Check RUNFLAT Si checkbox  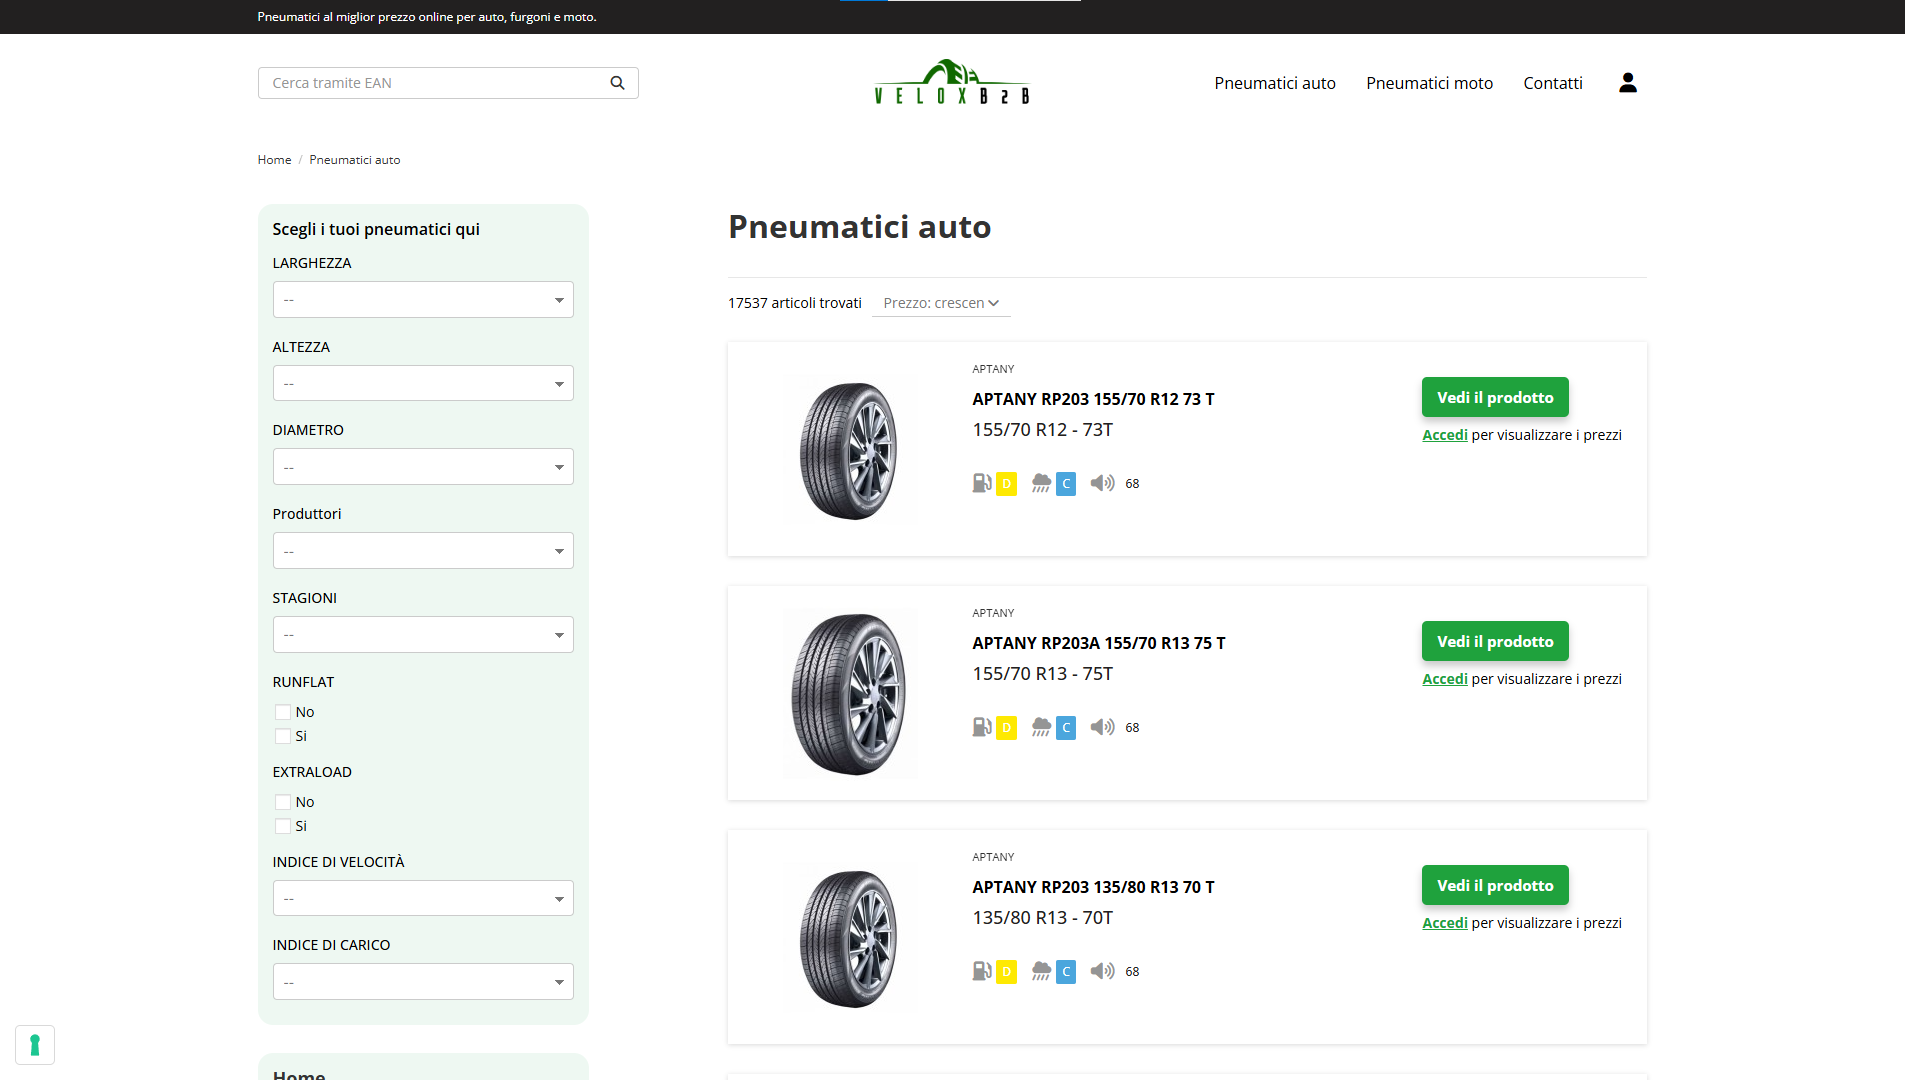click(283, 736)
